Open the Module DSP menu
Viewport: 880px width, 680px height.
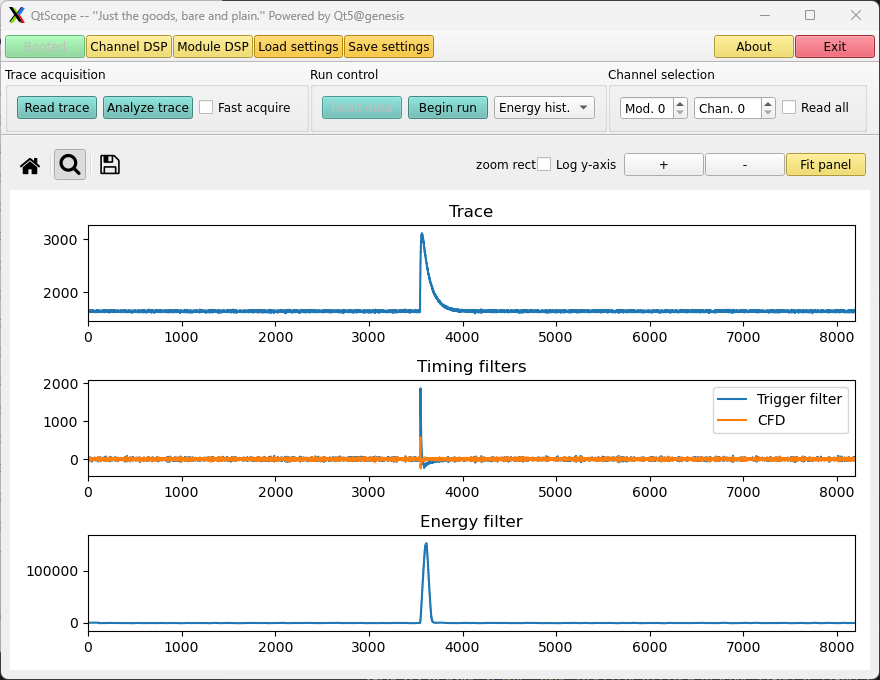coord(213,47)
